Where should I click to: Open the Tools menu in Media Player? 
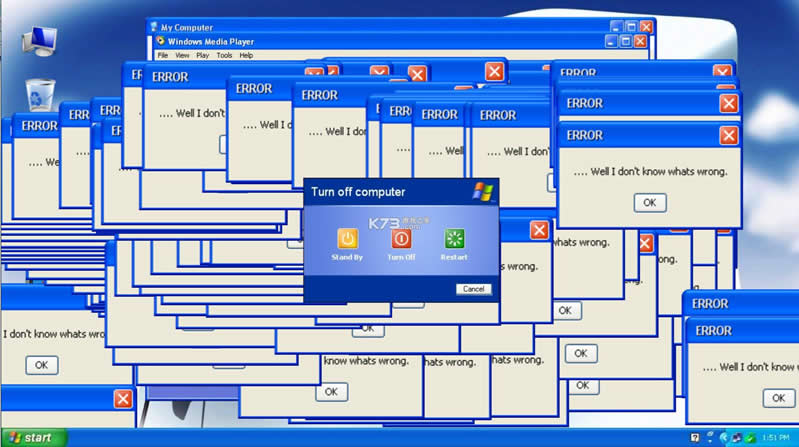coord(224,56)
